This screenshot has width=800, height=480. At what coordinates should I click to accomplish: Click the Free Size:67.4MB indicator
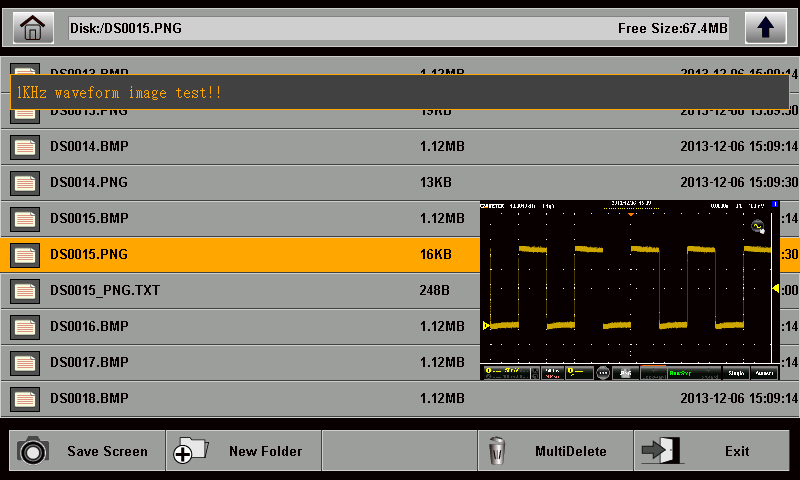673,28
